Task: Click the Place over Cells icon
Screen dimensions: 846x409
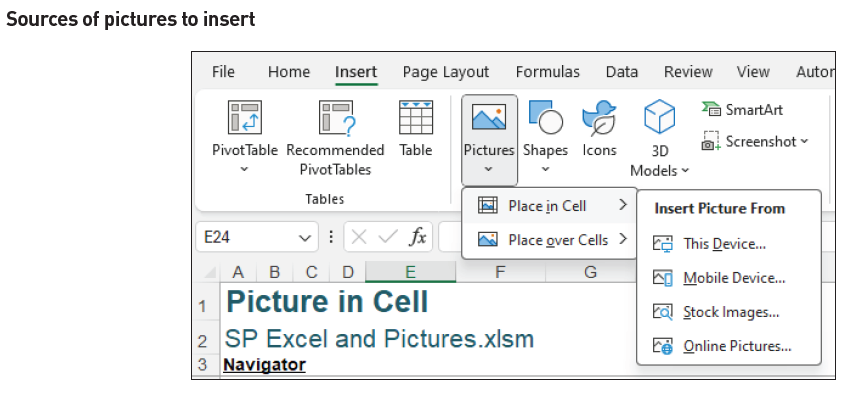Action: coord(488,239)
